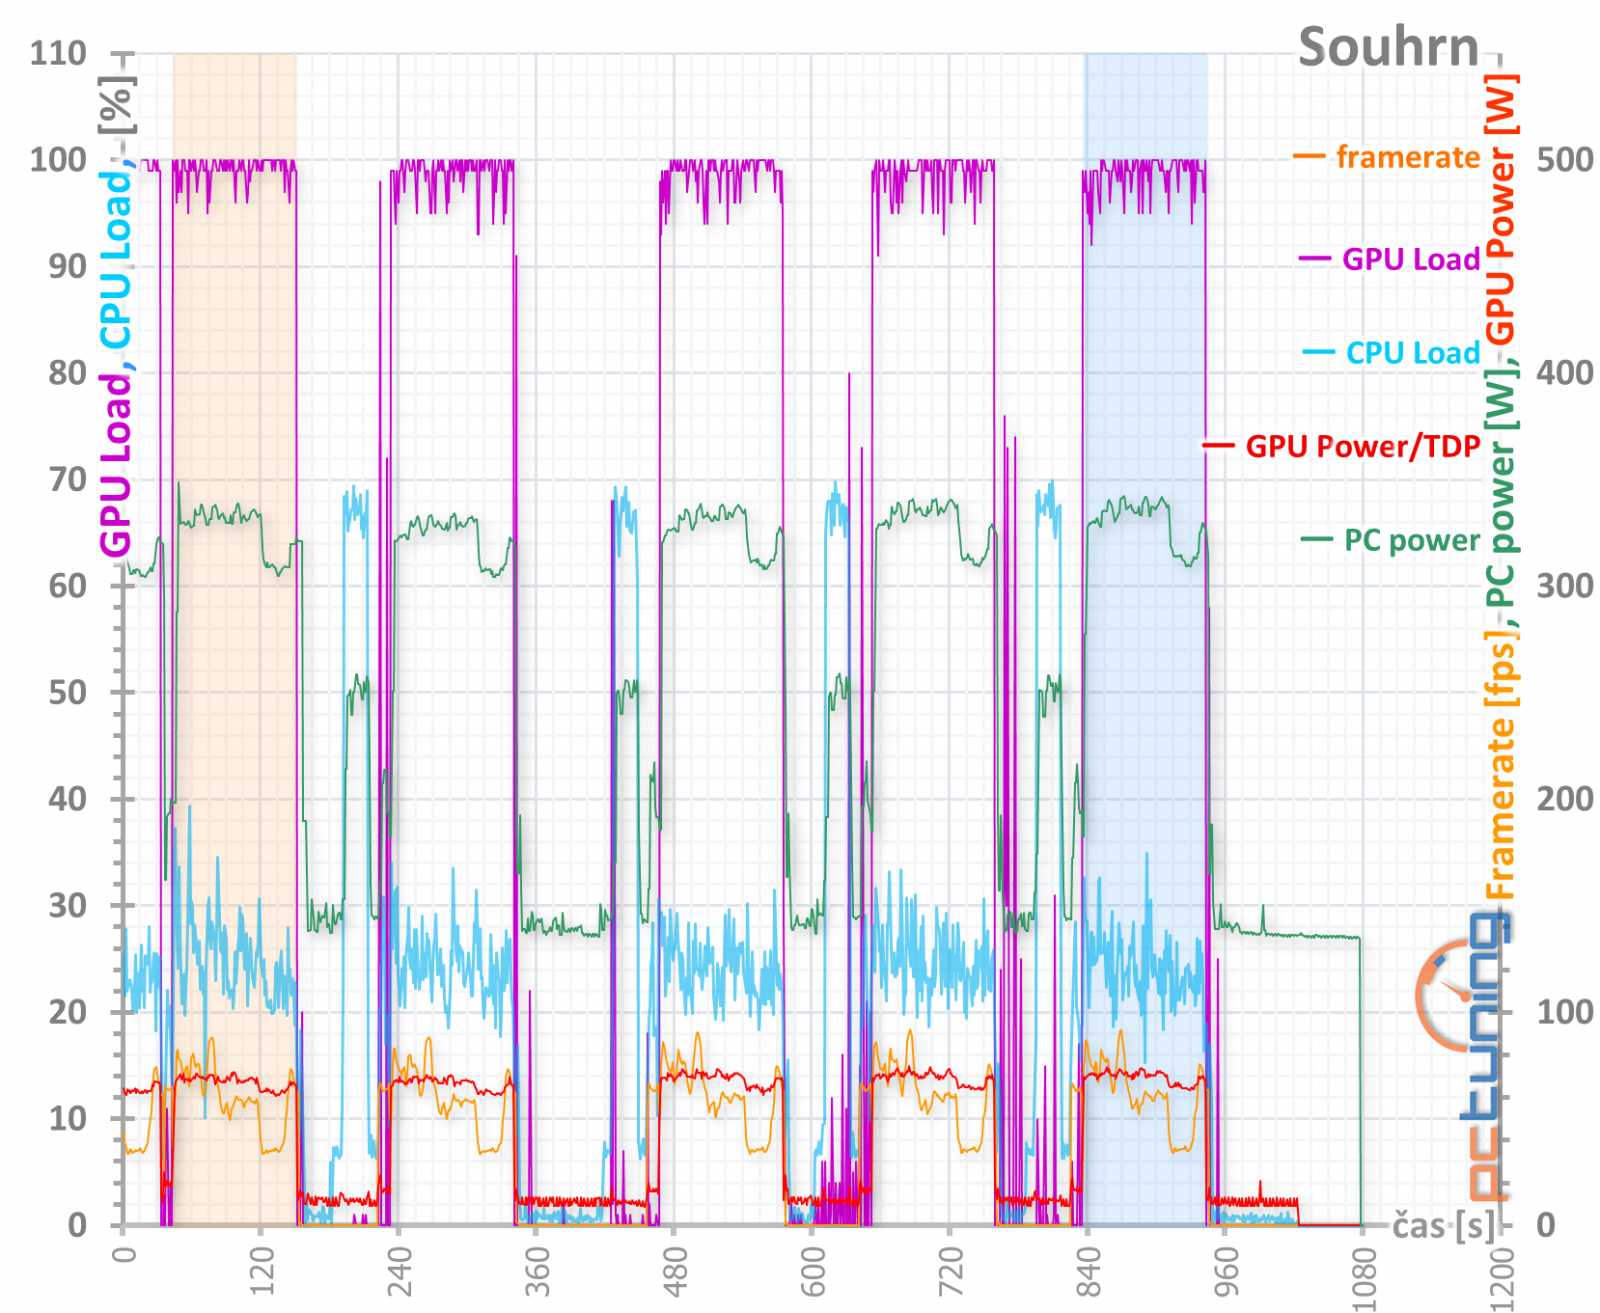
Task: Click the blue highlighted time band
Action: pyautogui.click(x=1146, y=640)
